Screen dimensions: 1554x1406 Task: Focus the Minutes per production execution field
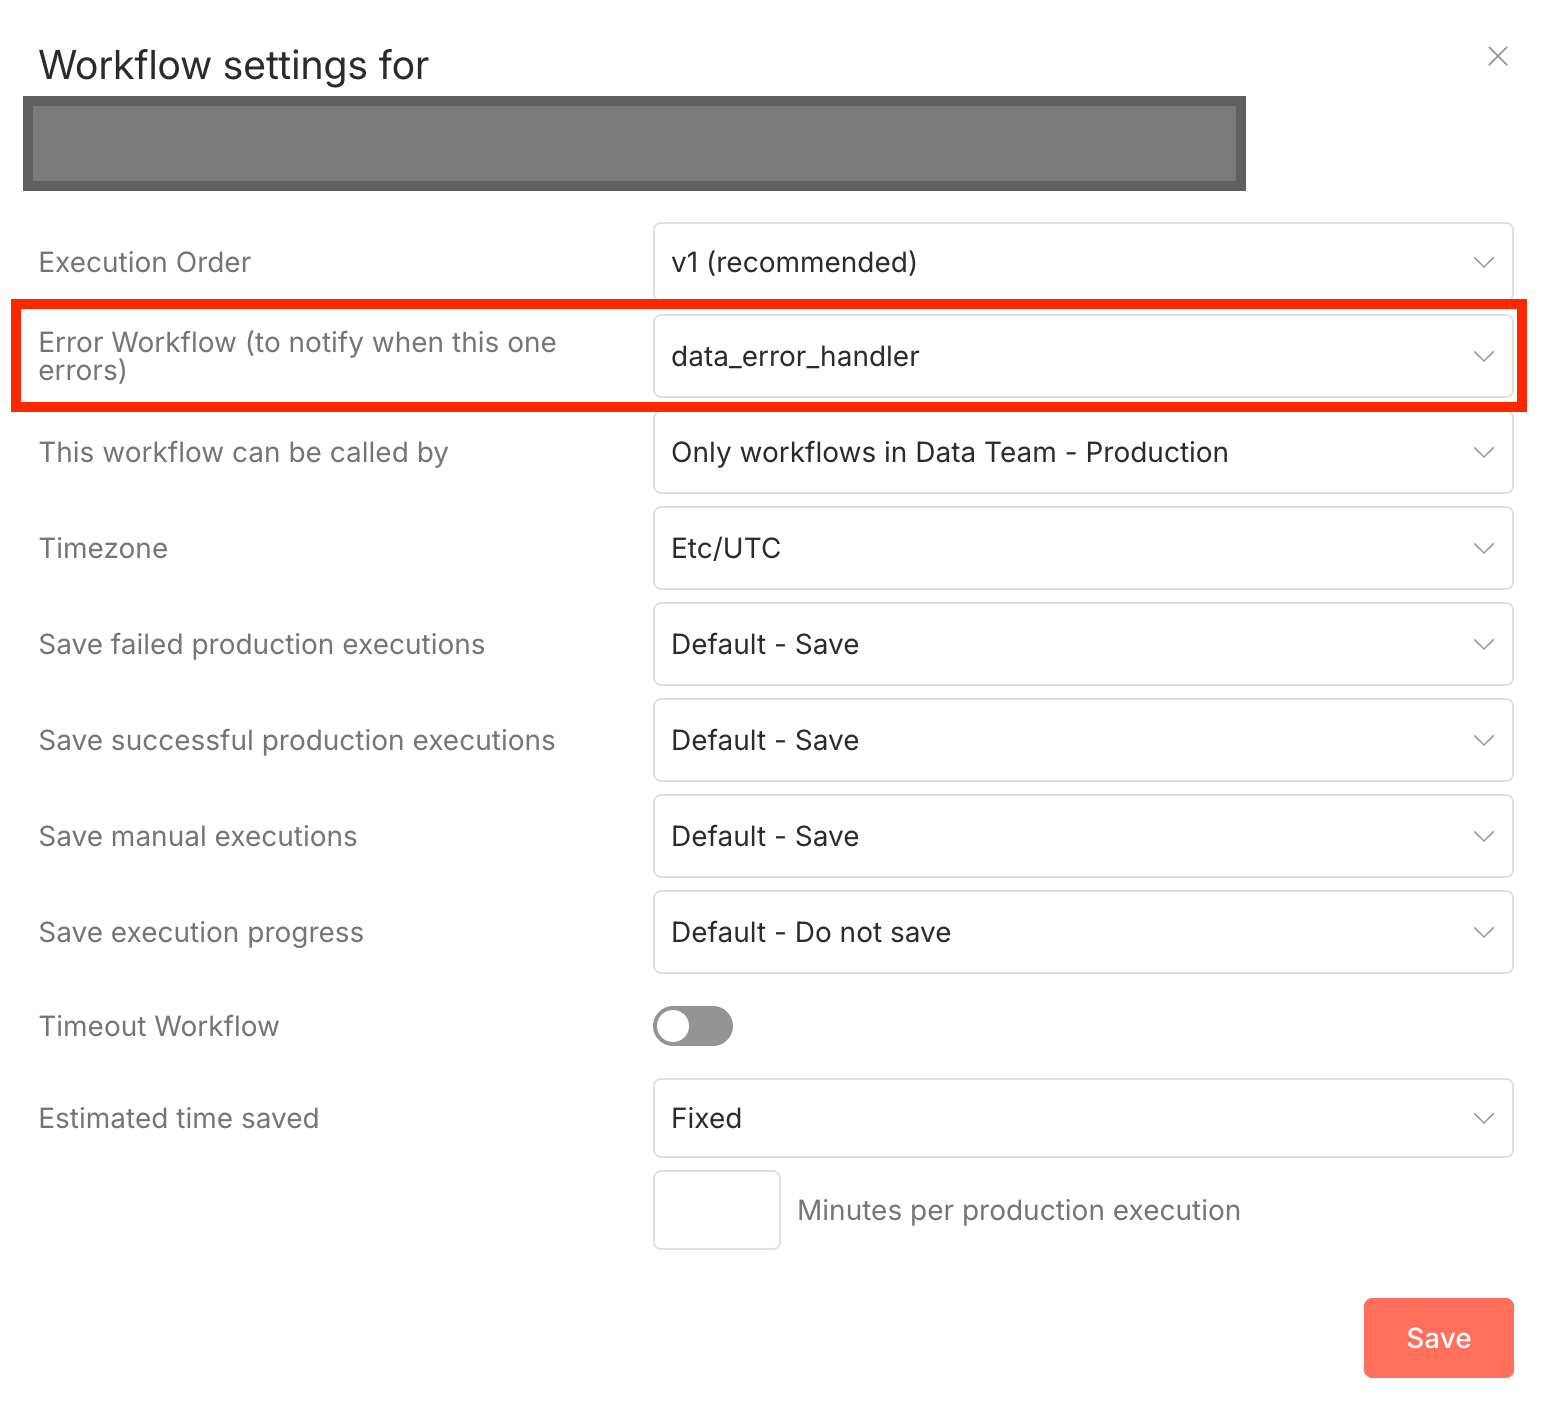pyautogui.click(x=716, y=1210)
